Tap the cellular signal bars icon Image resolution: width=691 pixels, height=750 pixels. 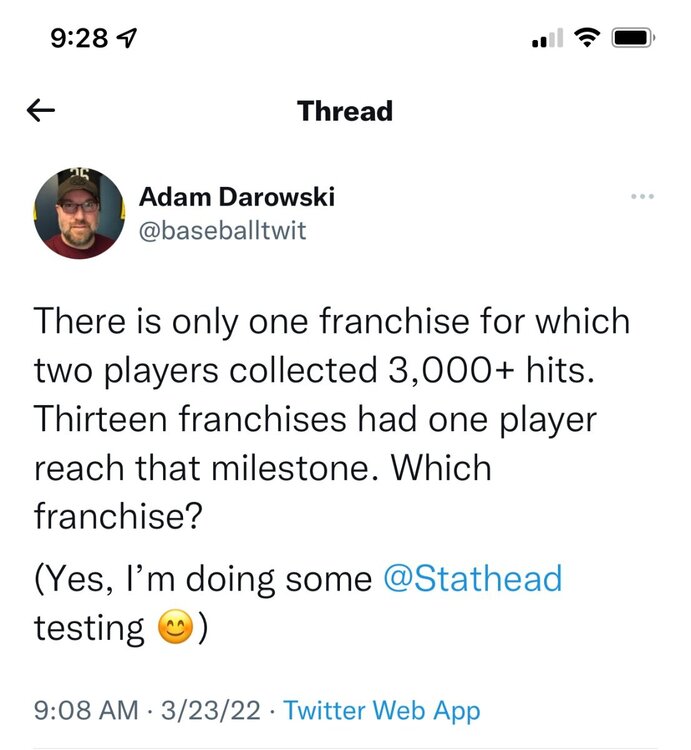pos(547,39)
